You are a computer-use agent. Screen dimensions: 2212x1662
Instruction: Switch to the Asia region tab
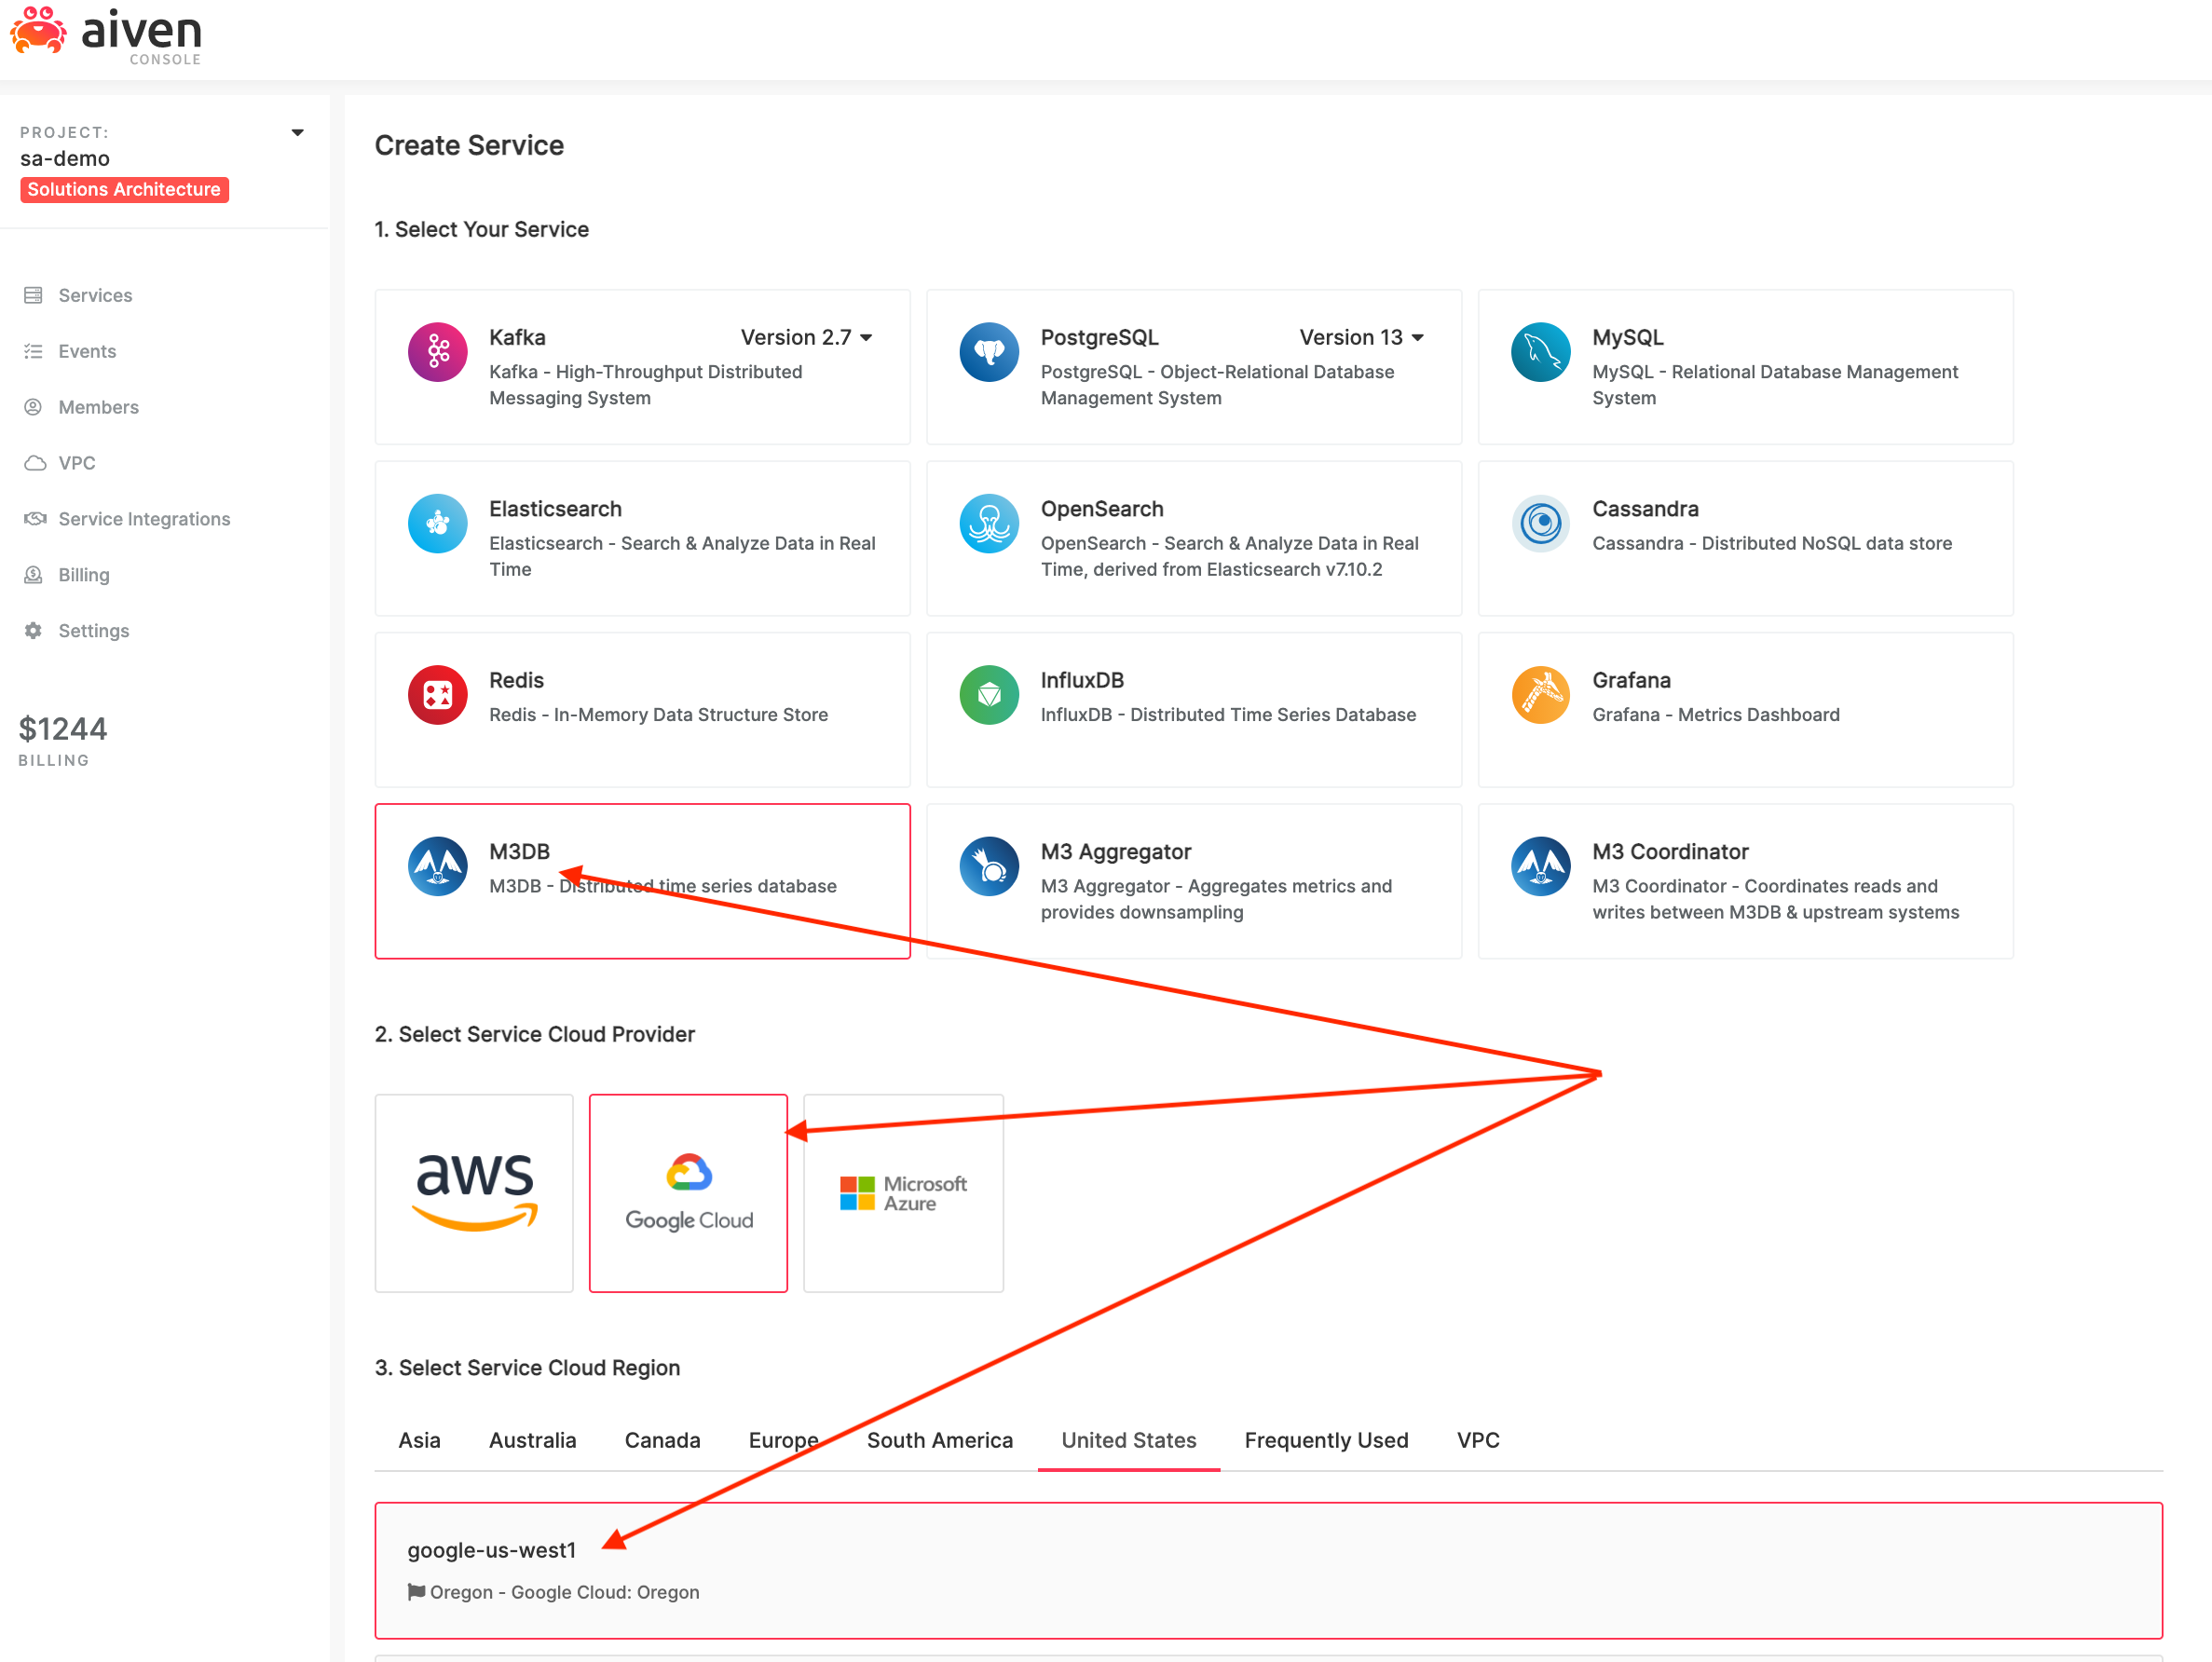[419, 1440]
